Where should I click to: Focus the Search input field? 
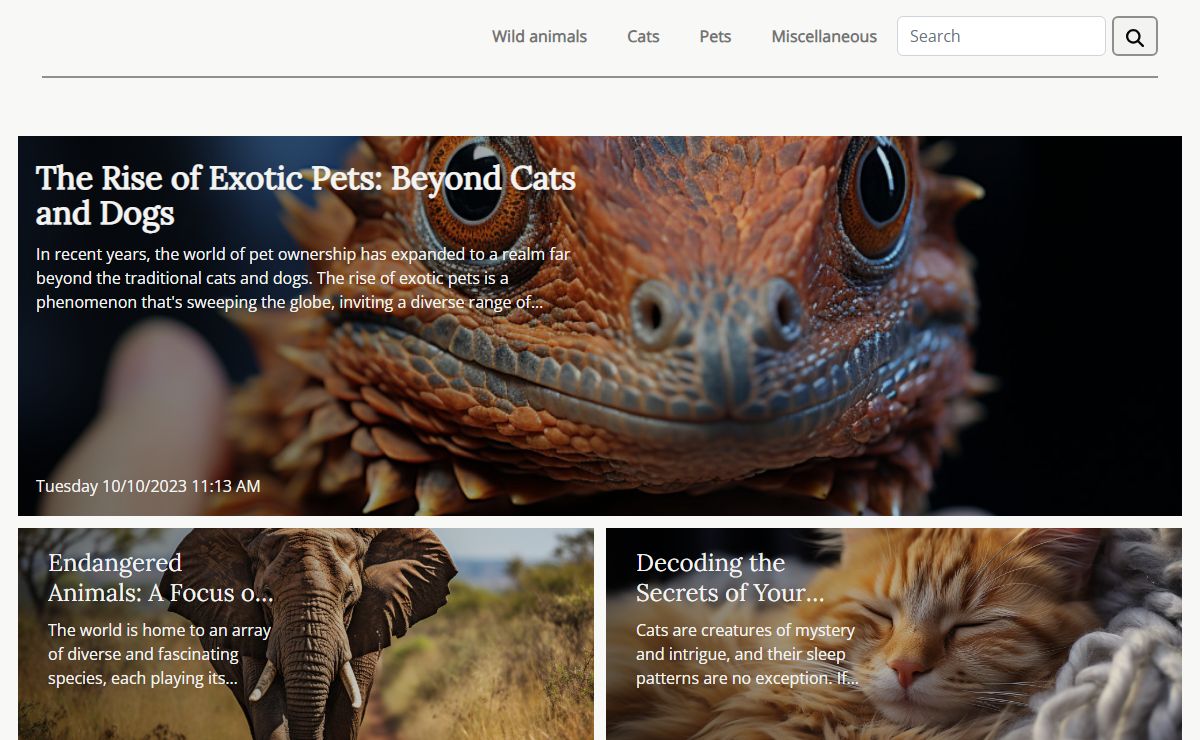(1001, 36)
